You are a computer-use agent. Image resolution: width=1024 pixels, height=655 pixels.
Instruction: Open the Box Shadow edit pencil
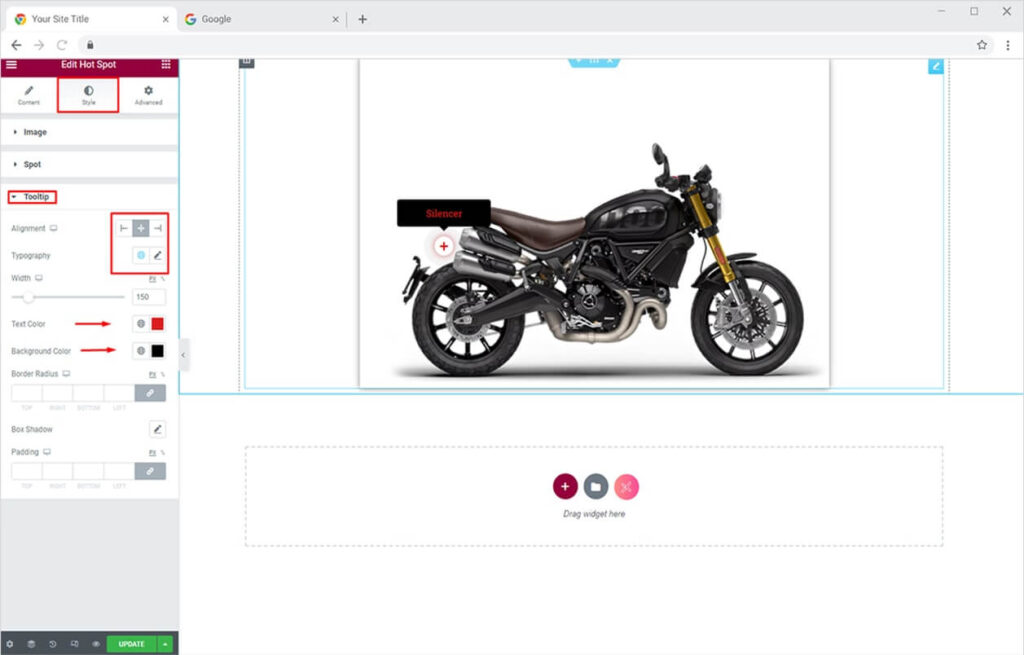[157, 429]
